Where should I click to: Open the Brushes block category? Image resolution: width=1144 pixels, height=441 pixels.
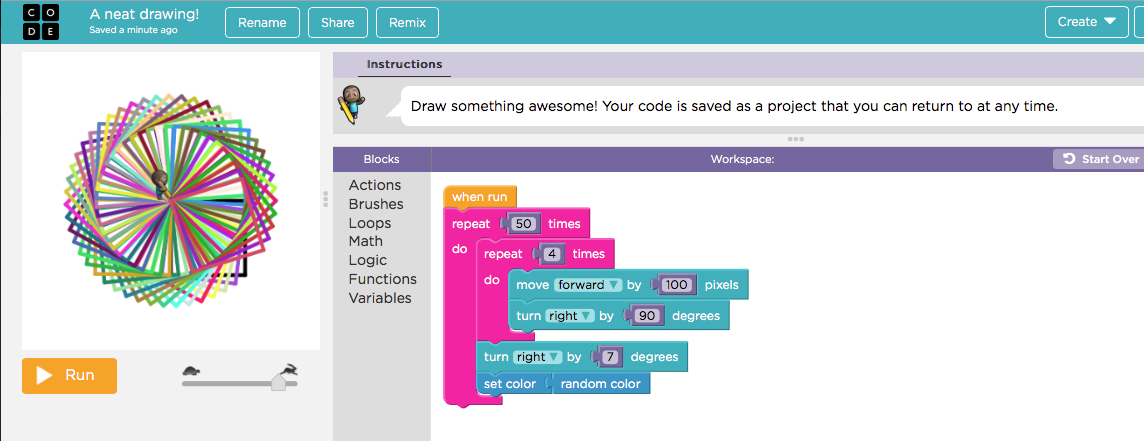coord(376,204)
